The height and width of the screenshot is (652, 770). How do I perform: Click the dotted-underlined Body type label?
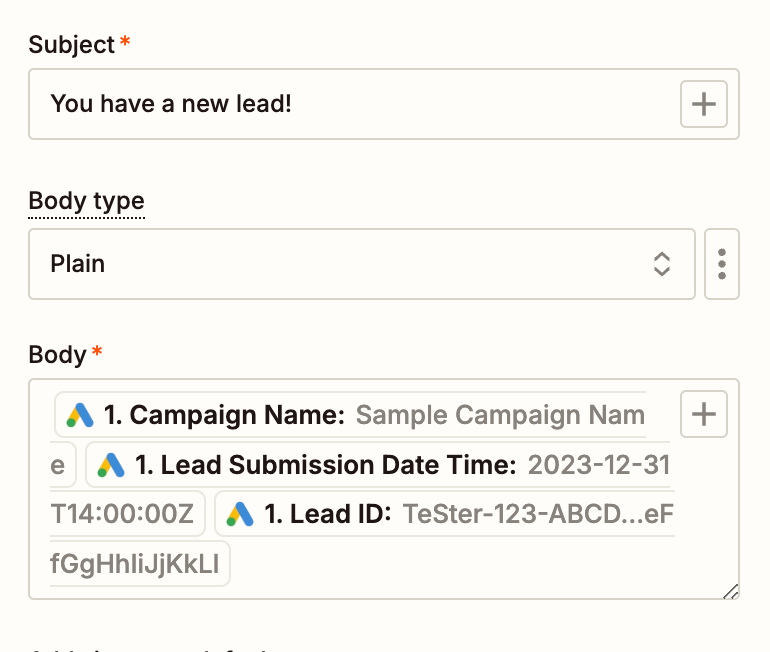[86, 201]
